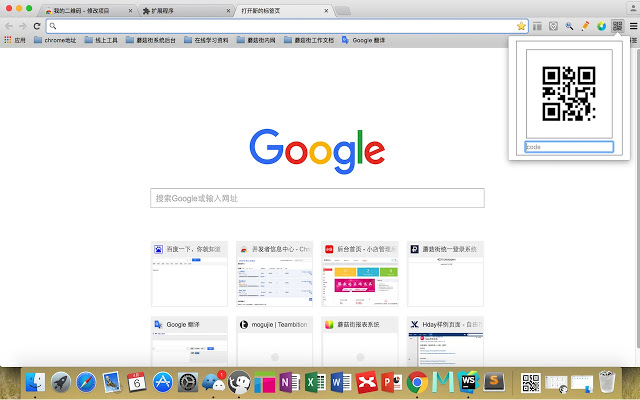The image size is (640, 400).
Task: Open Microsoft OneNote in the Dock
Action: point(290,383)
